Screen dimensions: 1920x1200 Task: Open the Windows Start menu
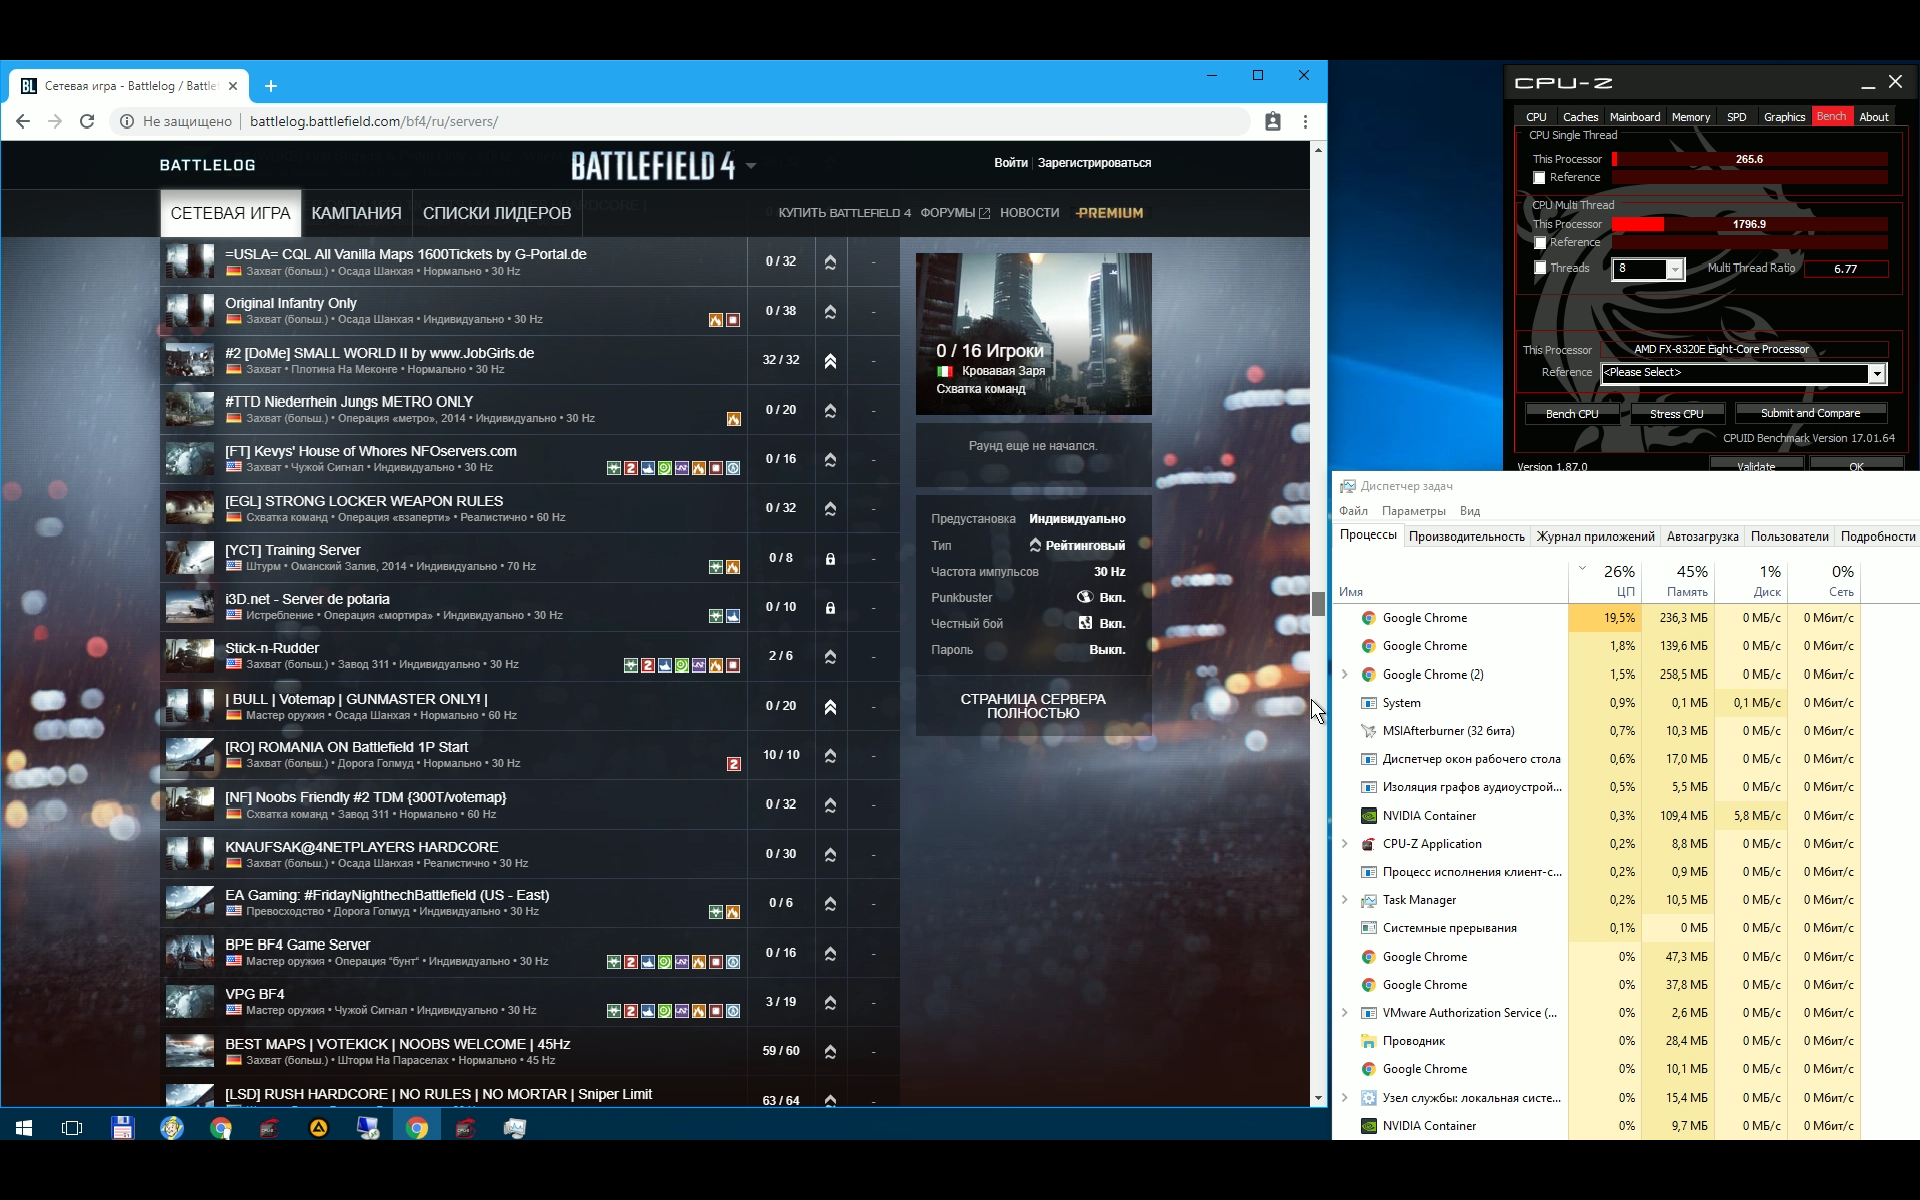pos(24,1128)
